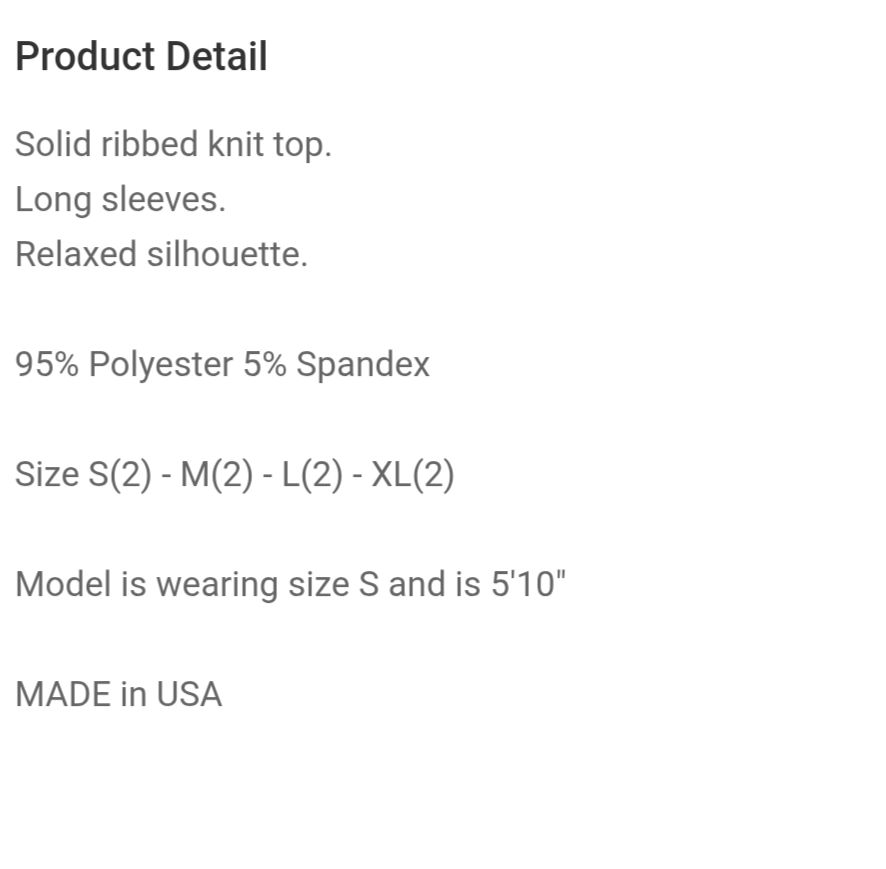This screenshot has width=886, height=869.
Task: Click 'XL(2)' in the size line
Action: point(412,474)
